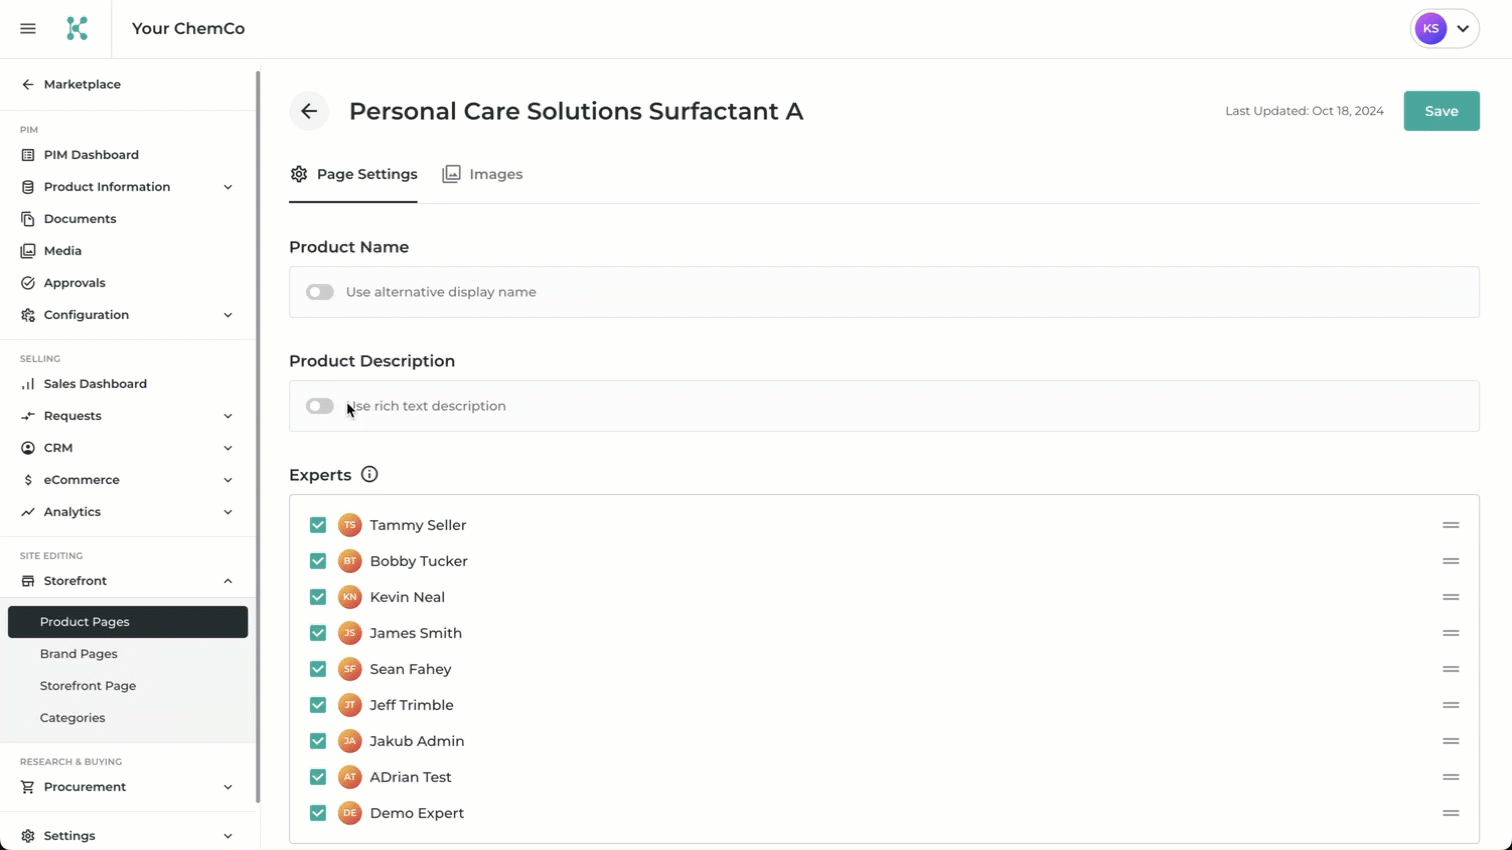
Task: Uncheck Jakub Admin expert checkbox
Action: point(318,741)
